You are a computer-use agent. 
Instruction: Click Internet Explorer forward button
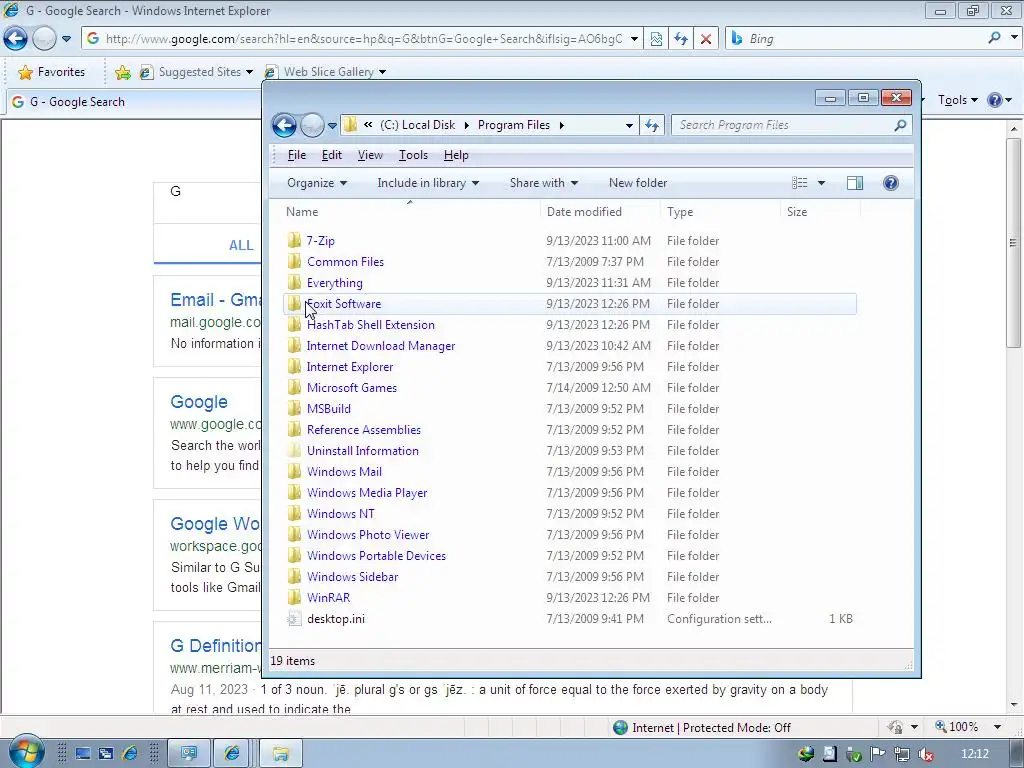[x=44, y=39]
